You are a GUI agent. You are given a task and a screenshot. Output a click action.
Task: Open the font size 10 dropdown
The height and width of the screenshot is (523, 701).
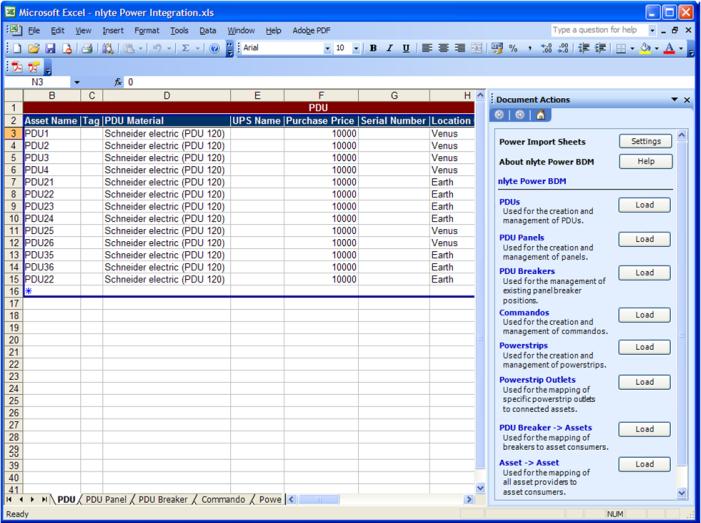(356, 48)
